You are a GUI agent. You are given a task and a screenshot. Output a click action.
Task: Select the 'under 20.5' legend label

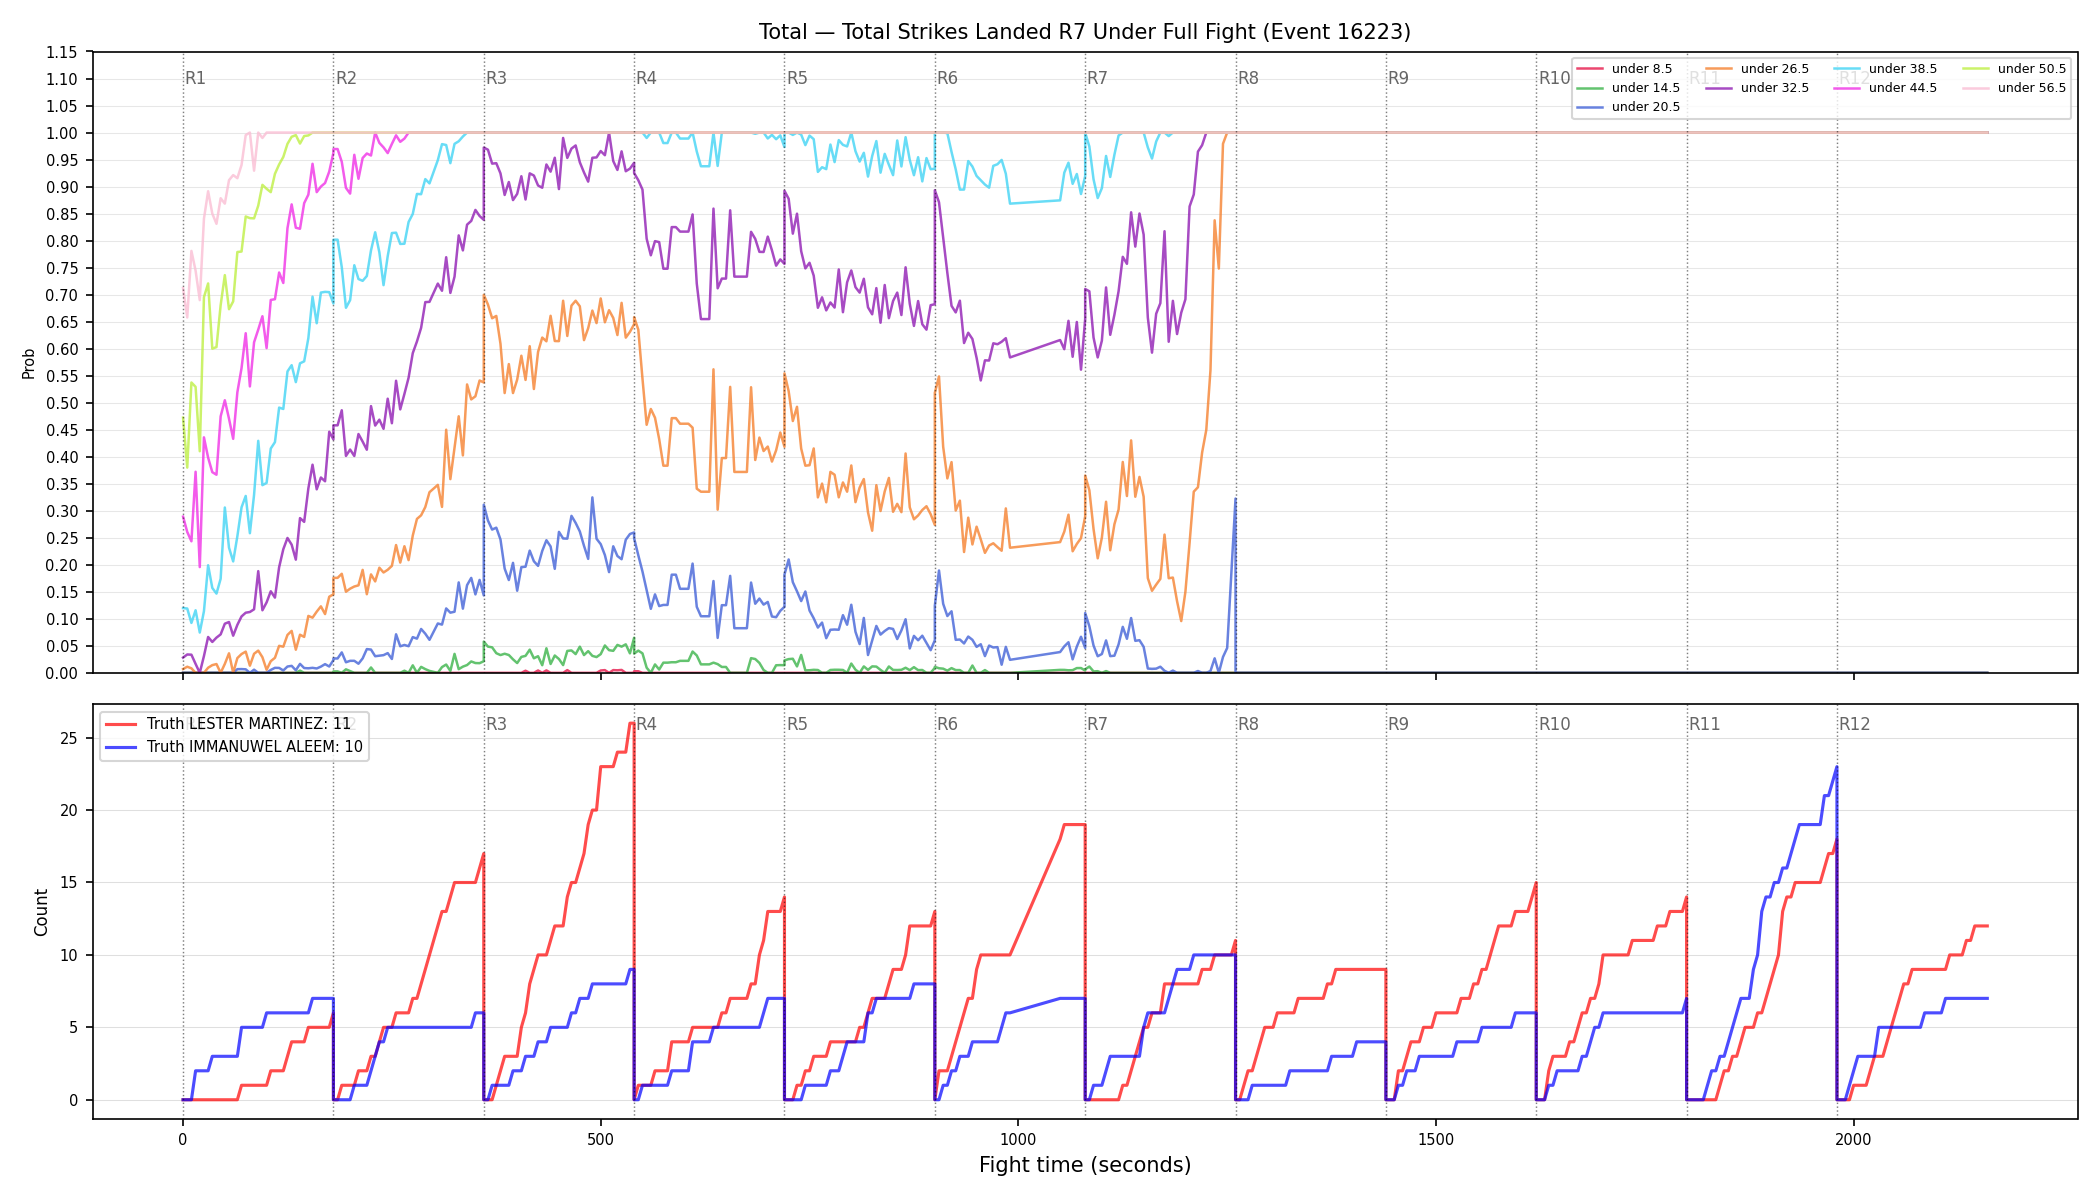pyautogui.click(x=1646, y=107)
